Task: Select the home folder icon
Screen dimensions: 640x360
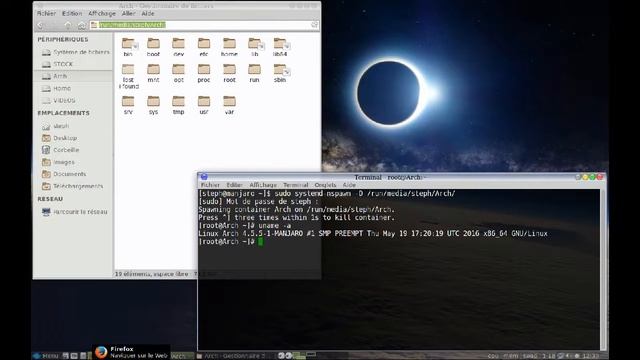Action: pyautogui.click(x=229, y=43)
